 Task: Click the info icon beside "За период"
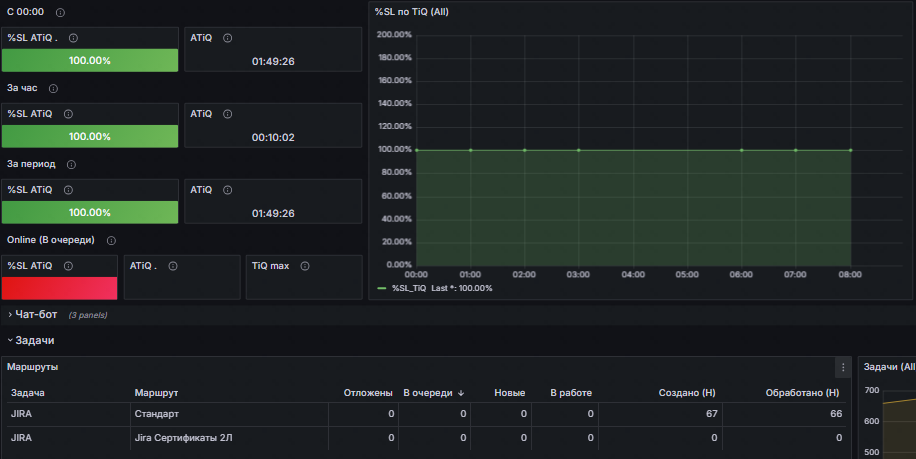71,164
